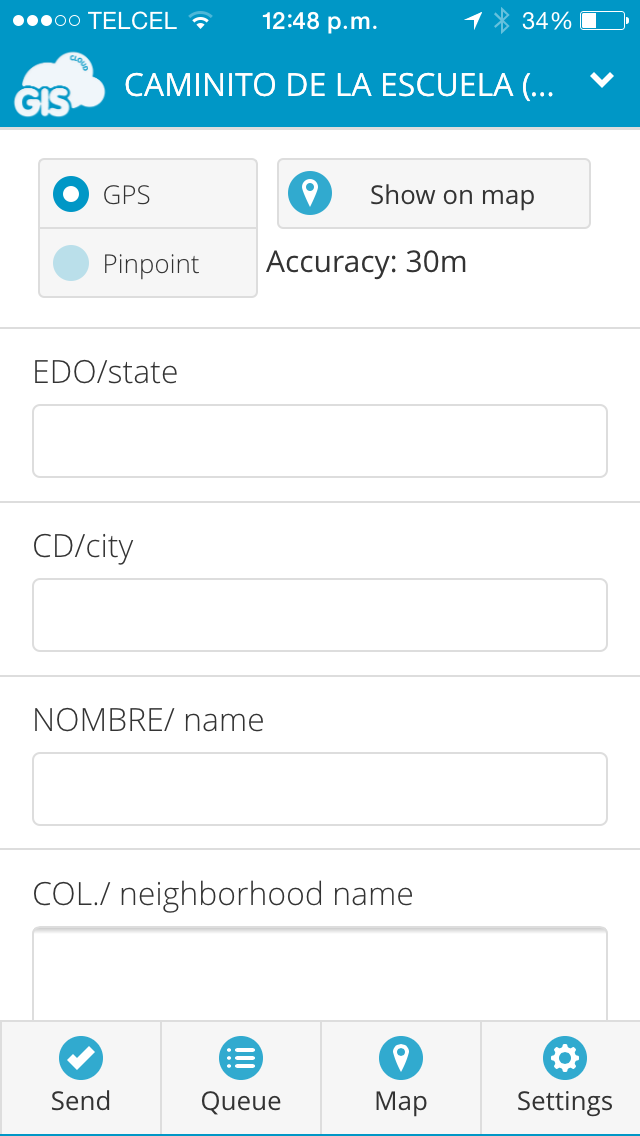This screenshot has width=640, height=1136.
Task: Tap the Send checkmark icon
Action: (80, 1057)
